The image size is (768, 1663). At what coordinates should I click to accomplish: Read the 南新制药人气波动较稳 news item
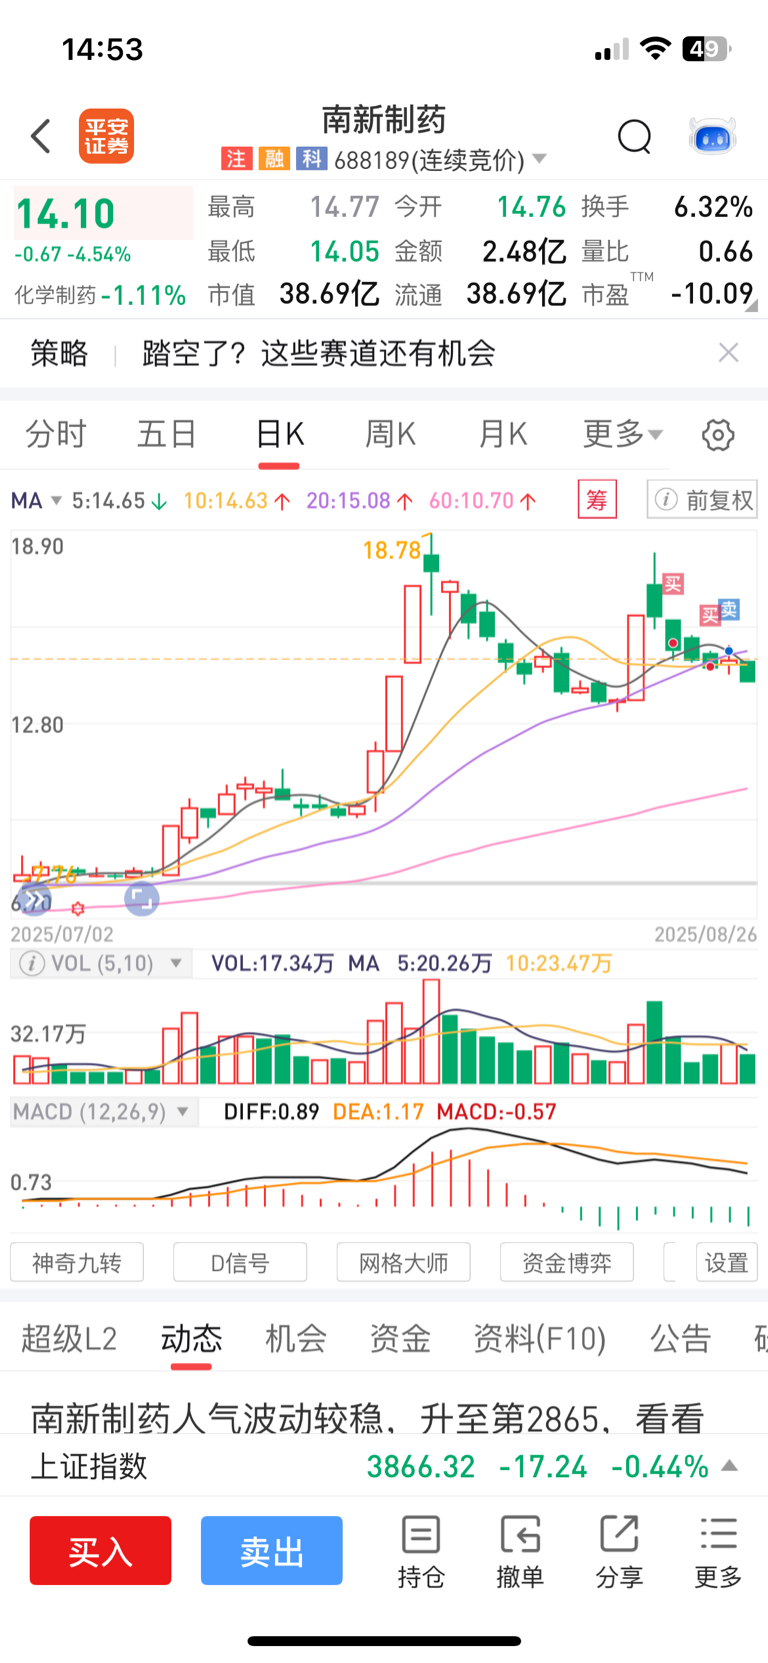pyautogui.click(x=368, y=1418)
